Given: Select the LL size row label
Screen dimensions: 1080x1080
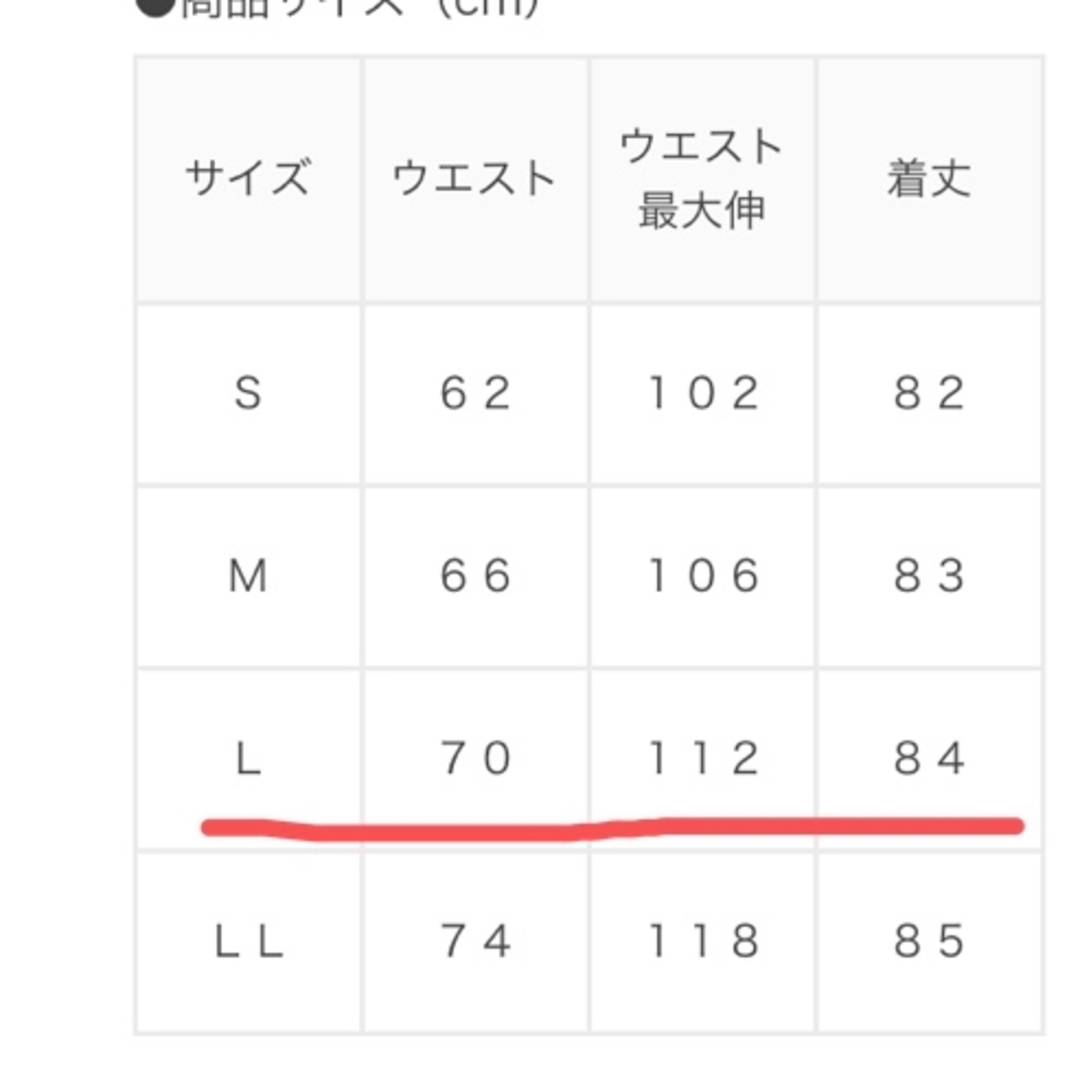Looking at the screenshot, I should [x=248, y=942].
